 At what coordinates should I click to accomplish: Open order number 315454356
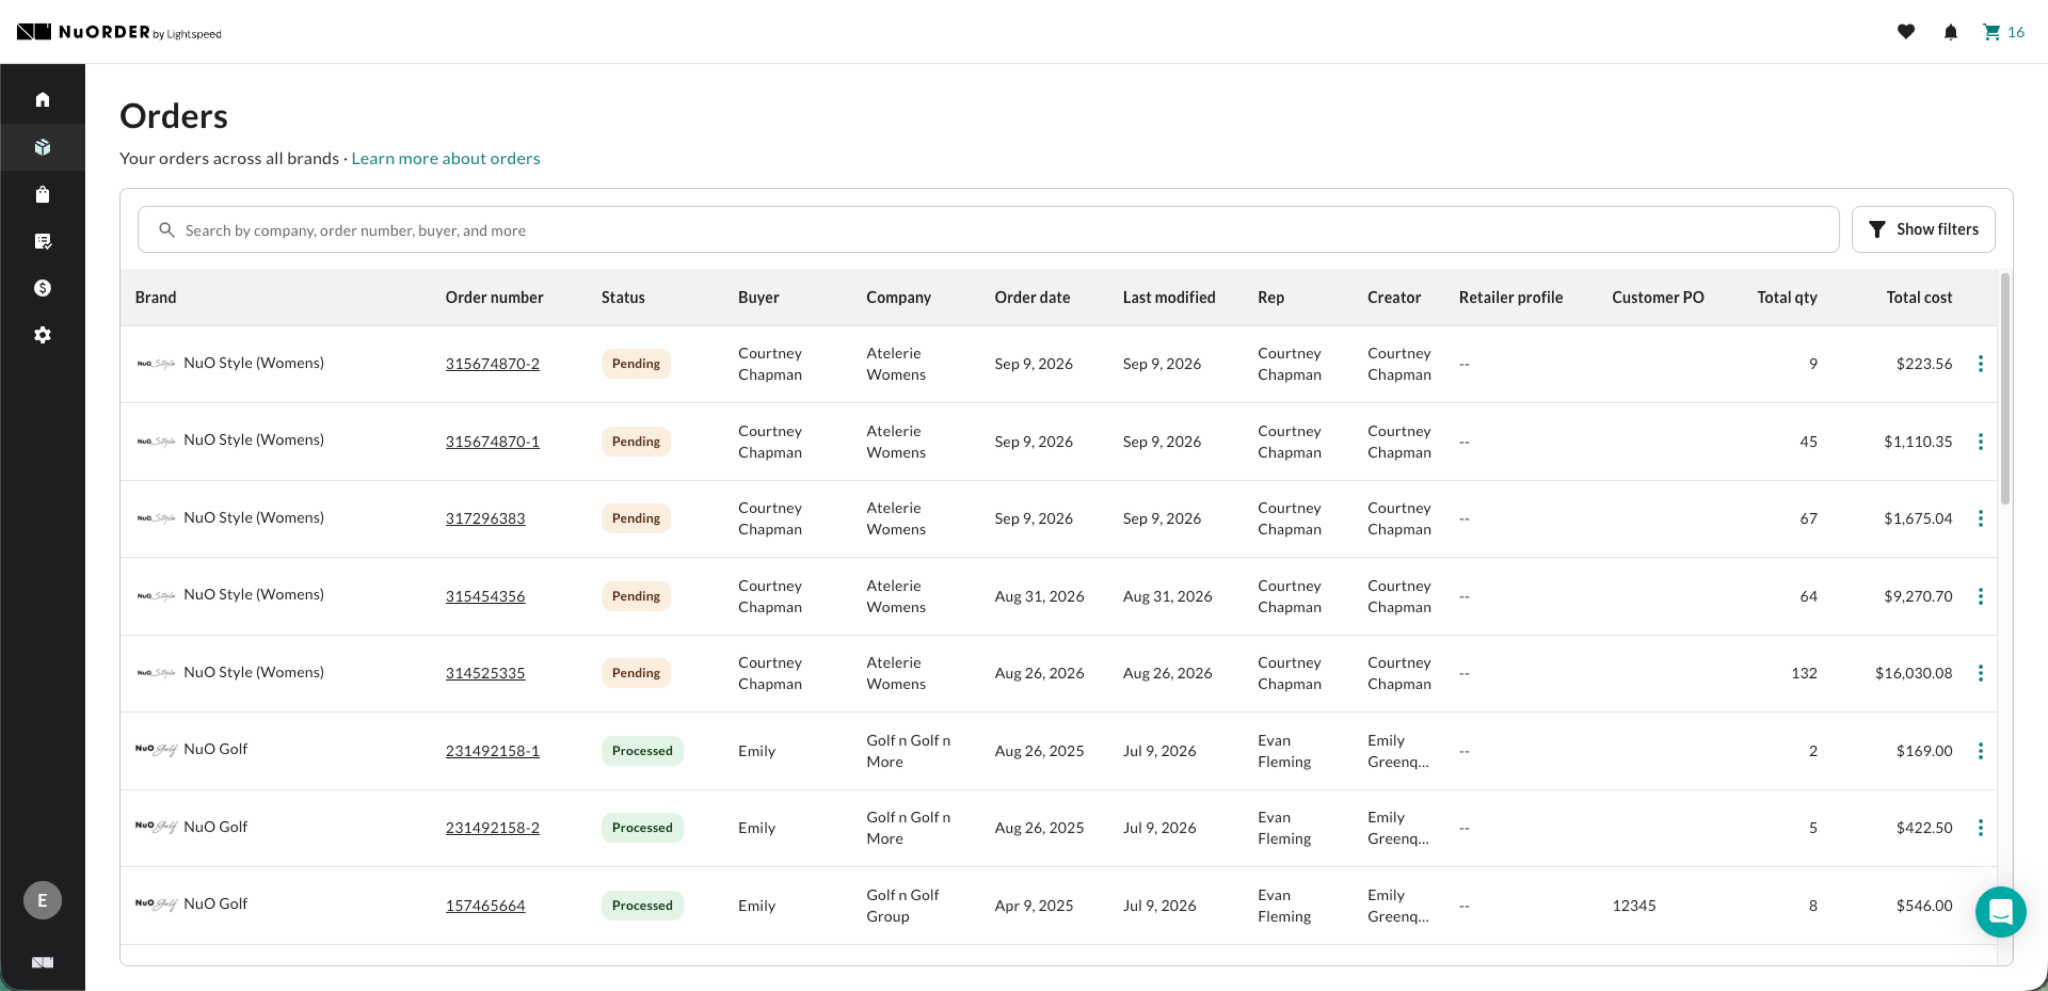point(485,596)
